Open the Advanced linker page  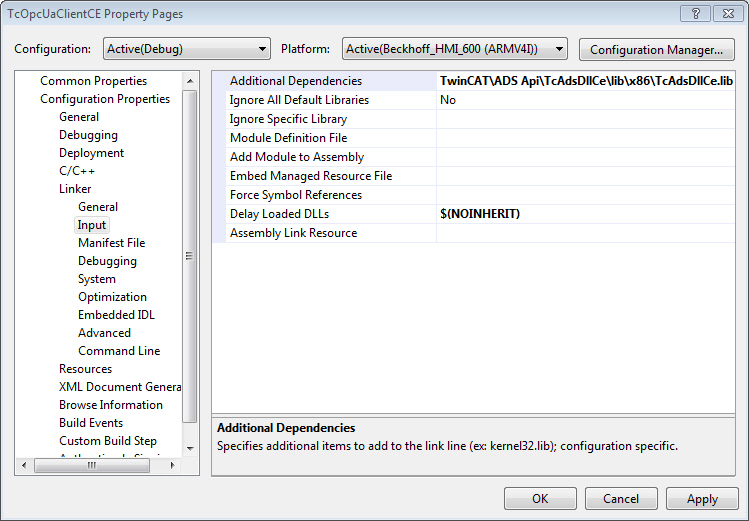pyautogui.click(x=104, y=333)
